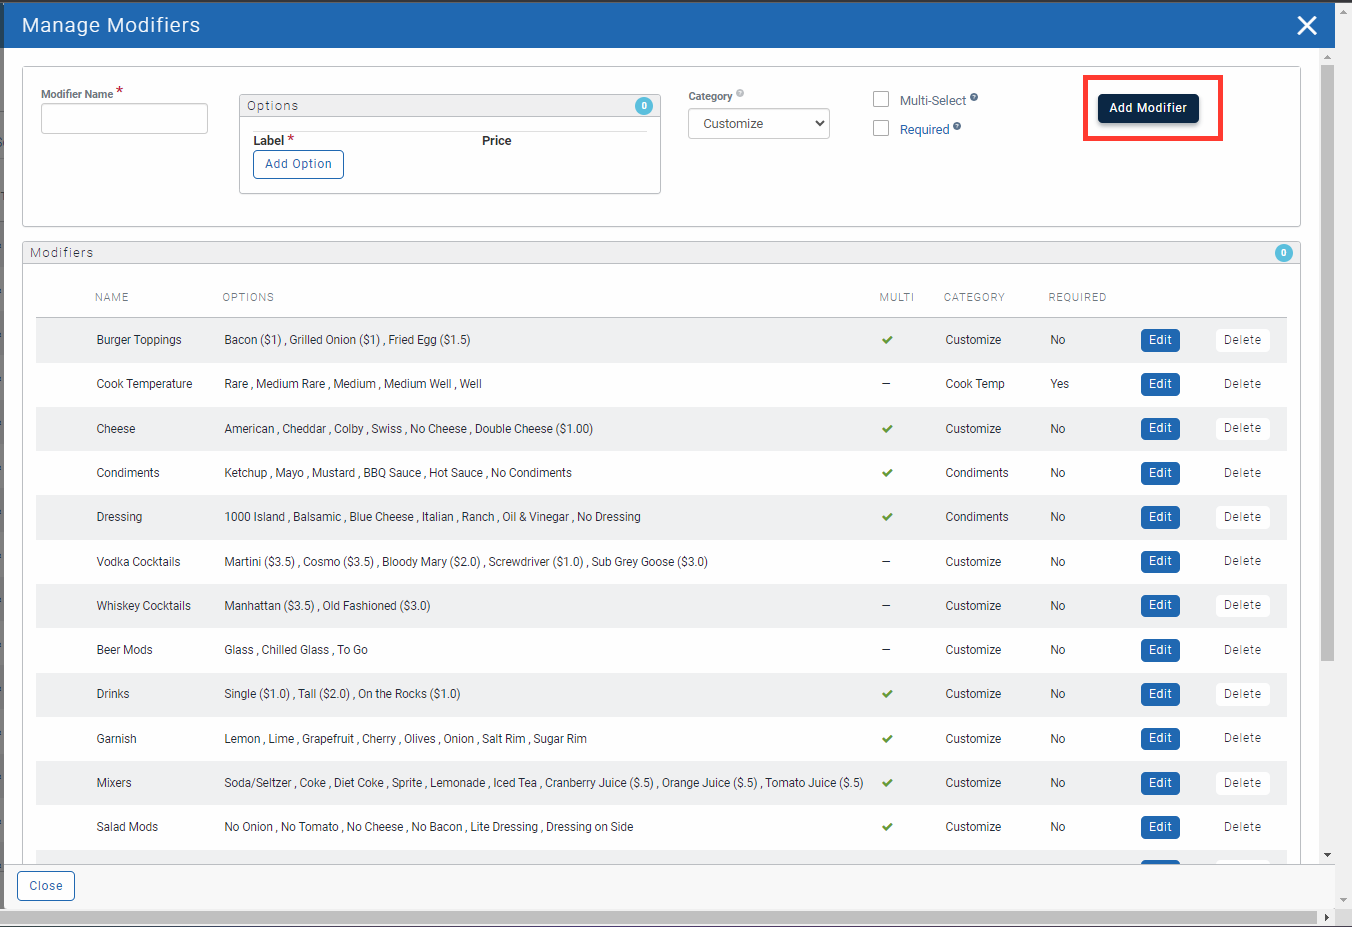Screen dimensions: 1352x927
Task: Enable the Multi-Select checkbox
Action: pyautogui.click(x=881, y=99)
